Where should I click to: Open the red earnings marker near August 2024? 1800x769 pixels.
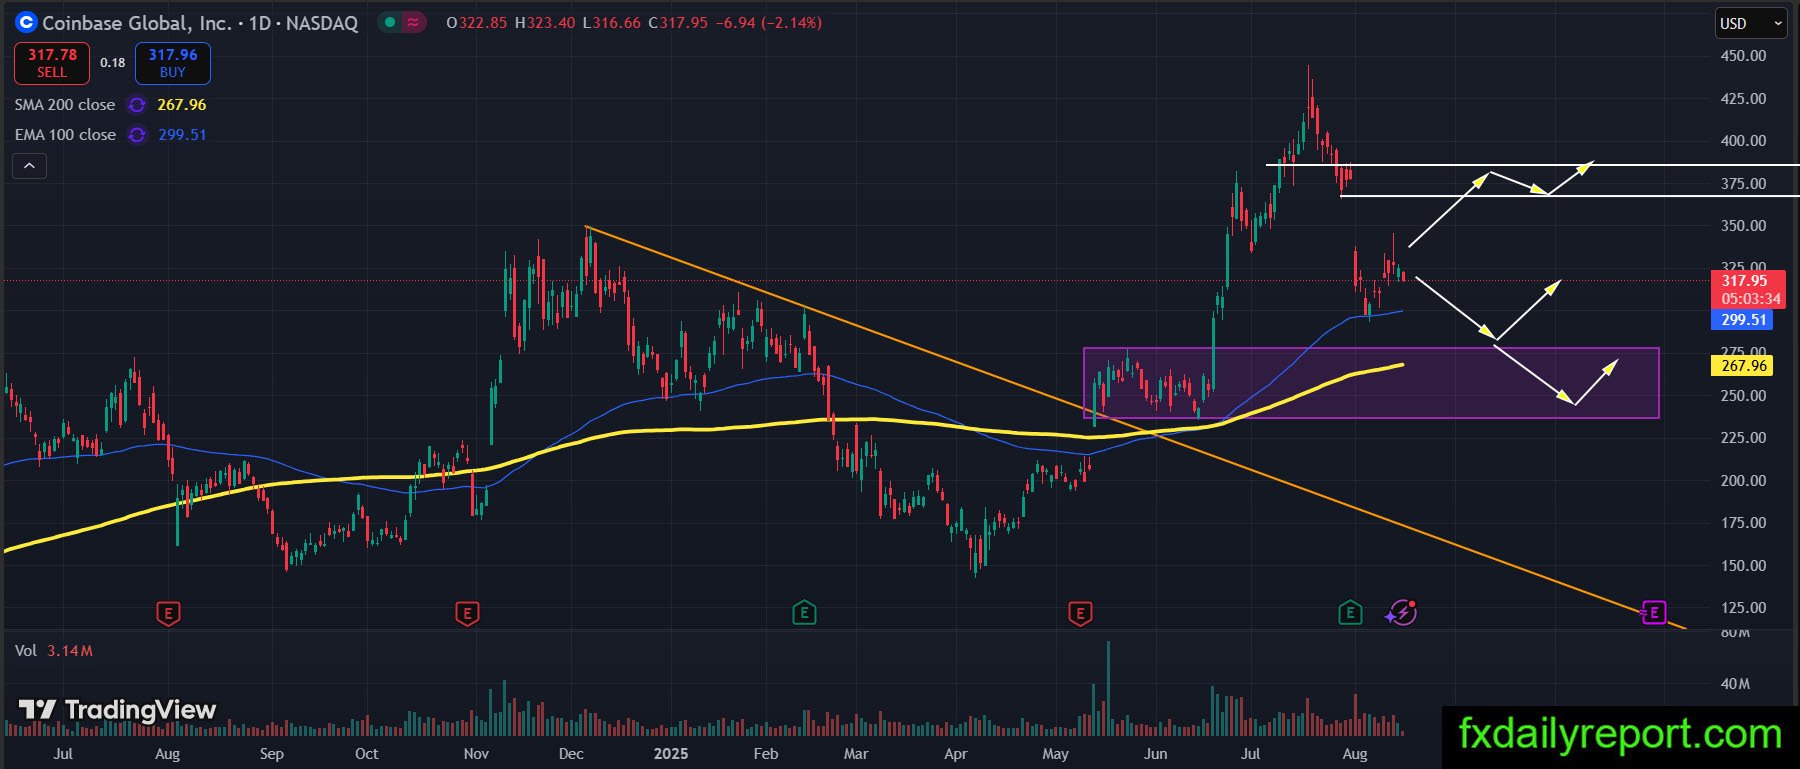[168, 613]
